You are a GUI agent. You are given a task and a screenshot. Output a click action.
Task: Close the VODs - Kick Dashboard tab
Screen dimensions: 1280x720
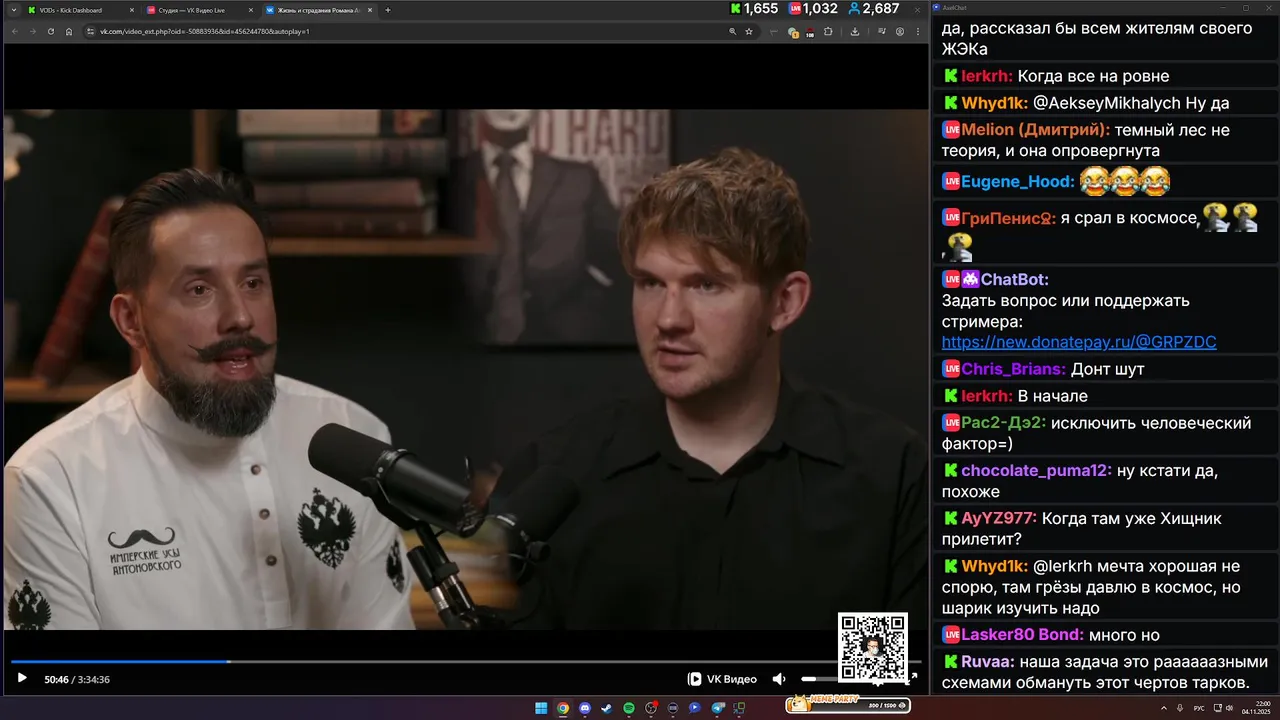pyautogui.click(x=131, y=10)
